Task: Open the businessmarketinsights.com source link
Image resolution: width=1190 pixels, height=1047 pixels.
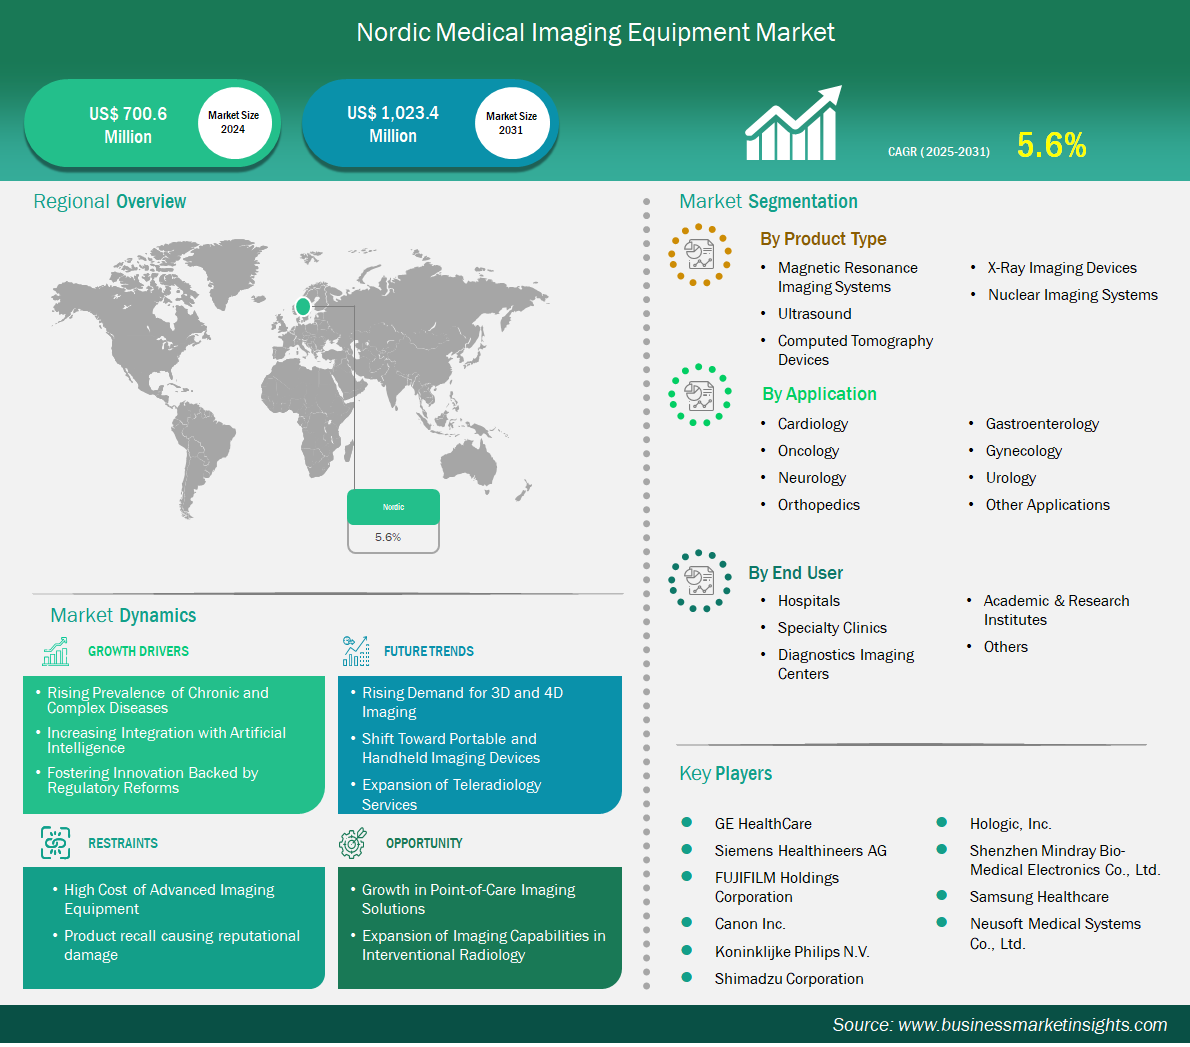Action: coord(1000,1025)
